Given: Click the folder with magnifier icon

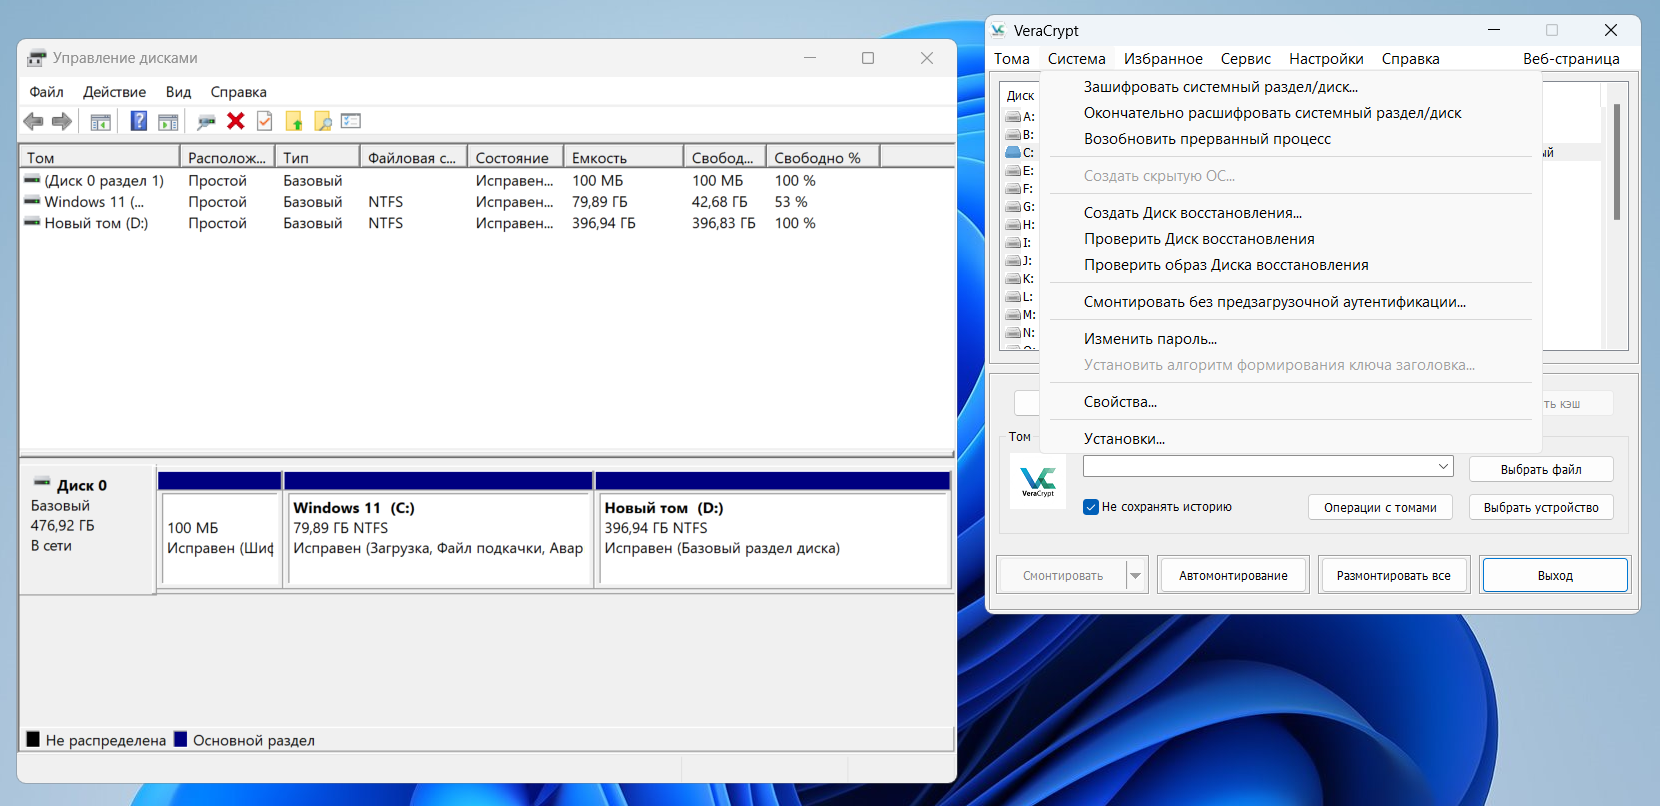Looking at the screenshot, I should tap(323, 121).
